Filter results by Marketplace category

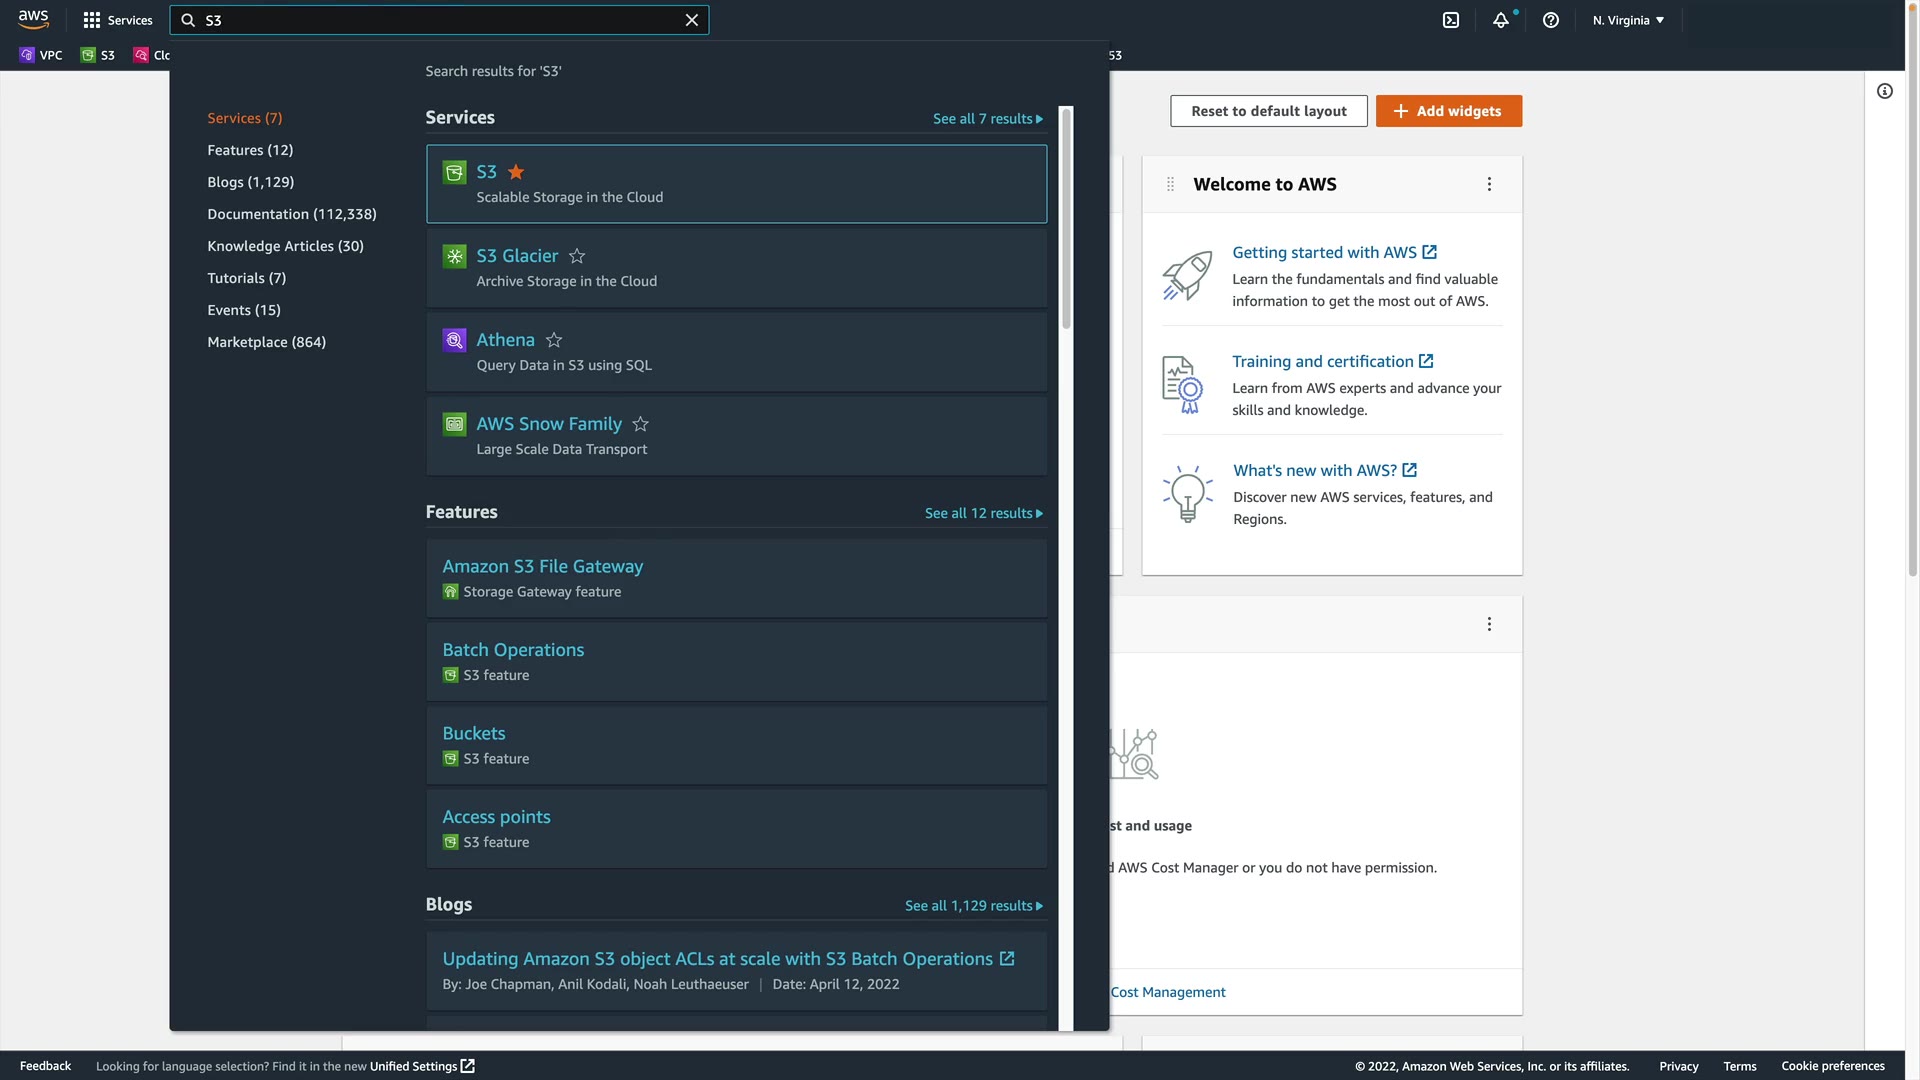click(x=266, y=342)
